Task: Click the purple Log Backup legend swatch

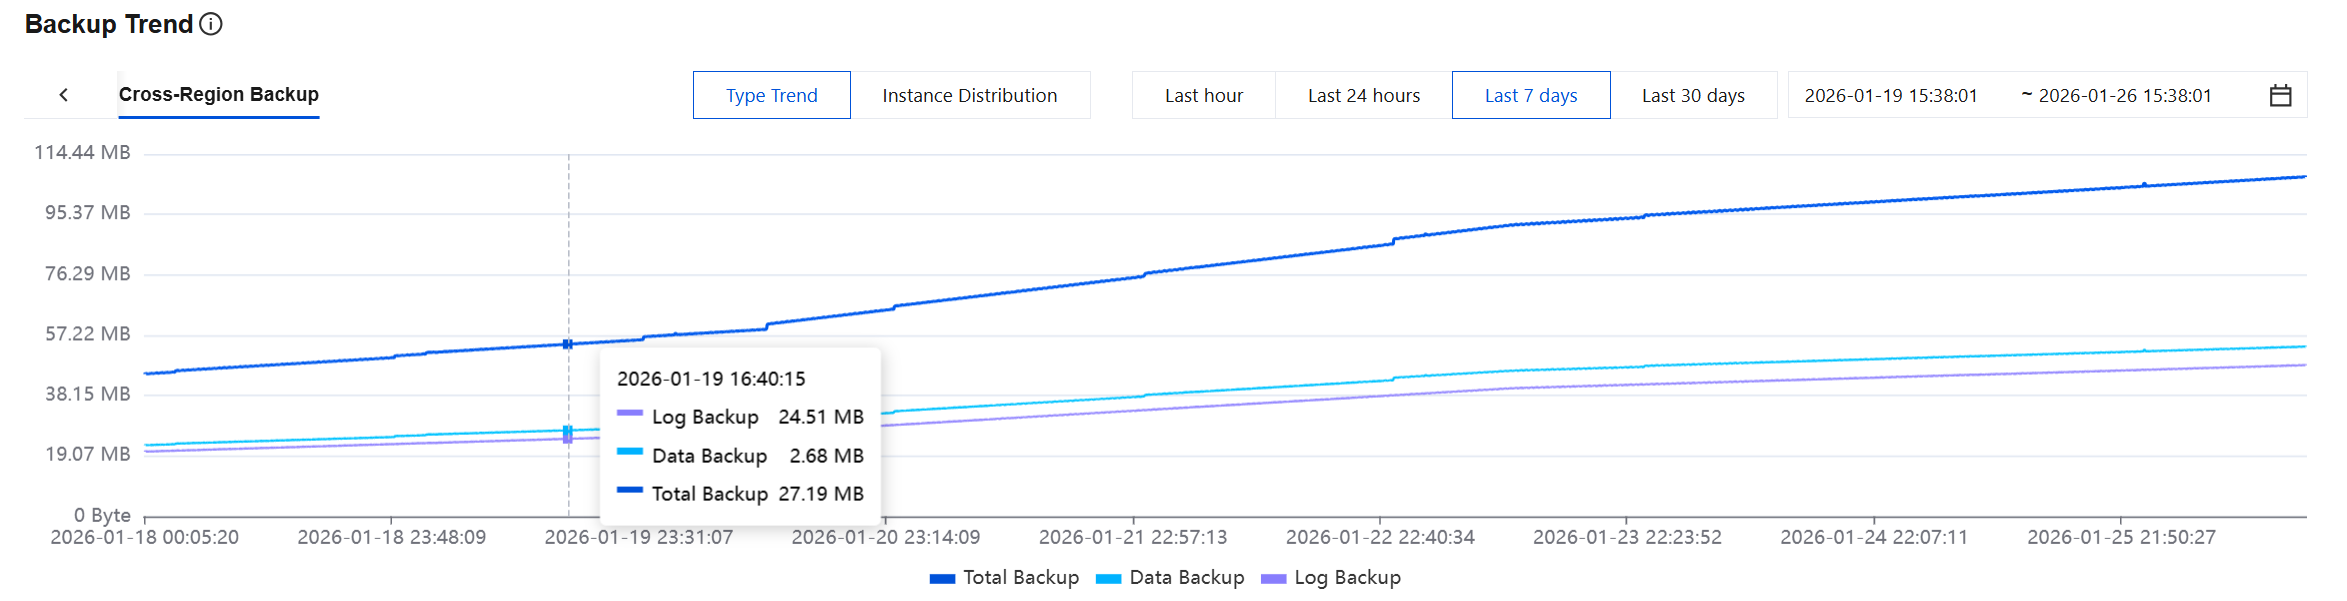Action: click(1273, 579)
